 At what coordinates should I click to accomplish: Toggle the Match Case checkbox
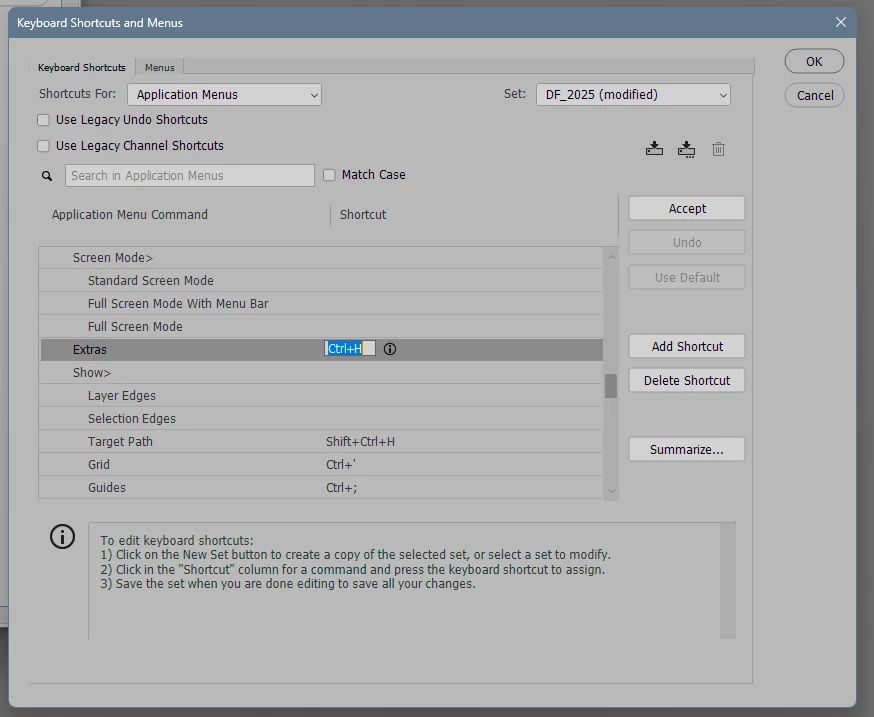point(329,175)
